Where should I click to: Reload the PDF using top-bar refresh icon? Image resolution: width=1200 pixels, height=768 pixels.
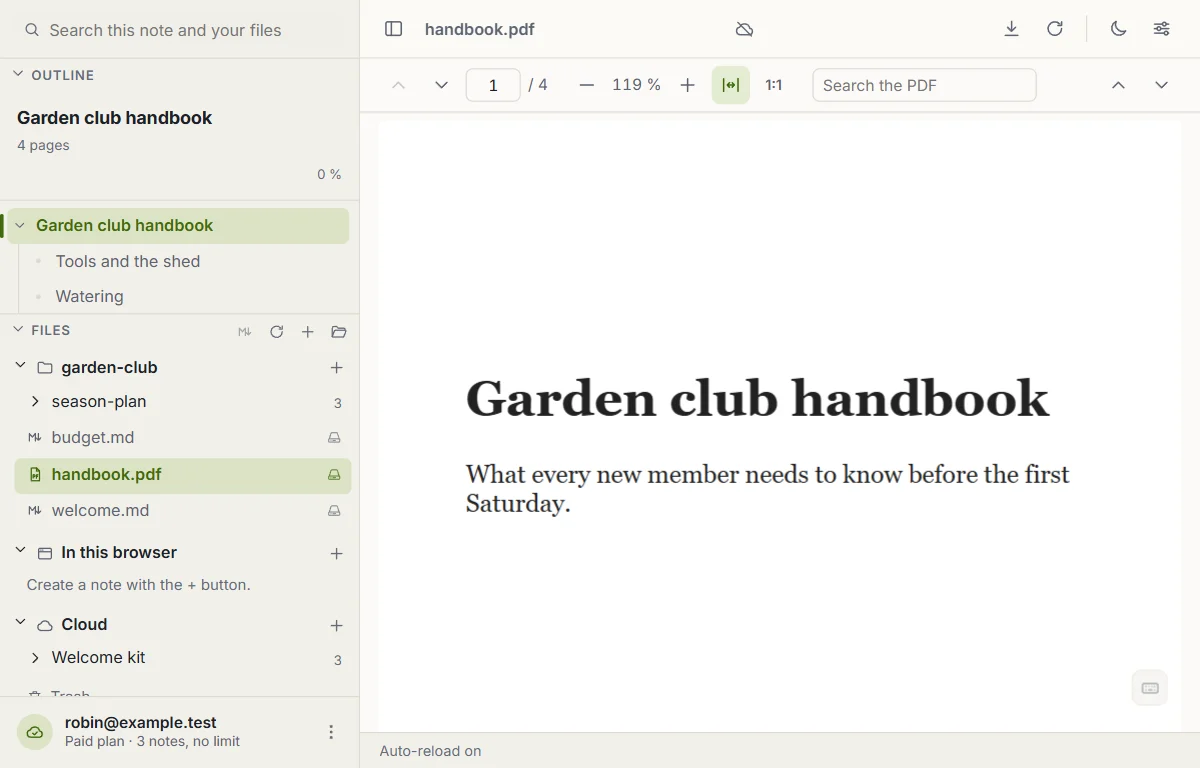[x=1055, y=29]
